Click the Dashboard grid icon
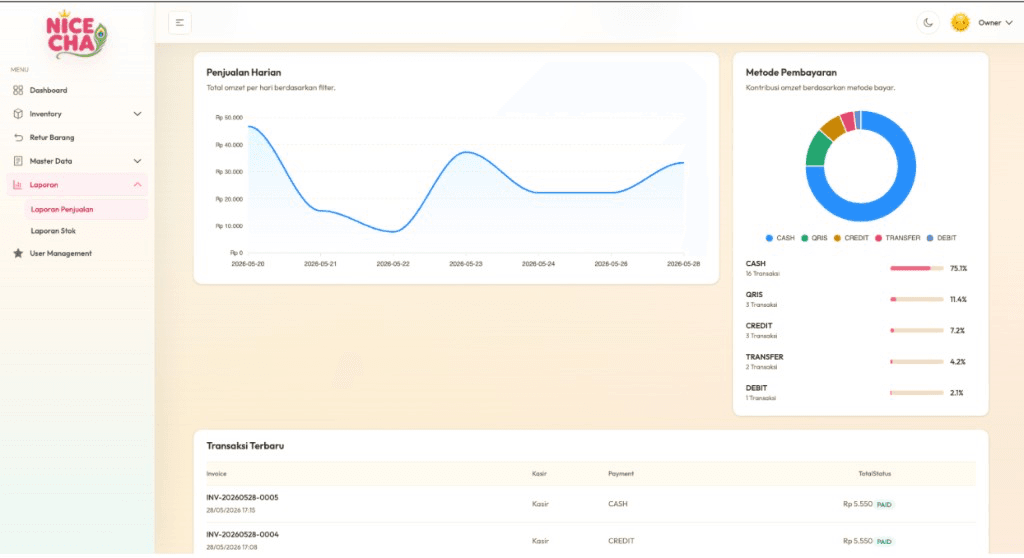Screen dimensions: 1024x558 pyautogui.click(x=18, y=90)
